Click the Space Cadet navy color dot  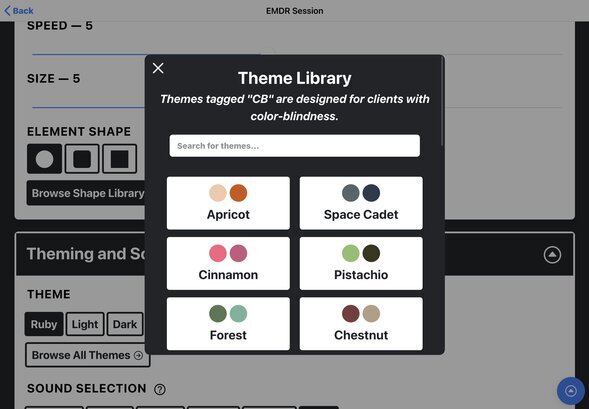point(372,193)
